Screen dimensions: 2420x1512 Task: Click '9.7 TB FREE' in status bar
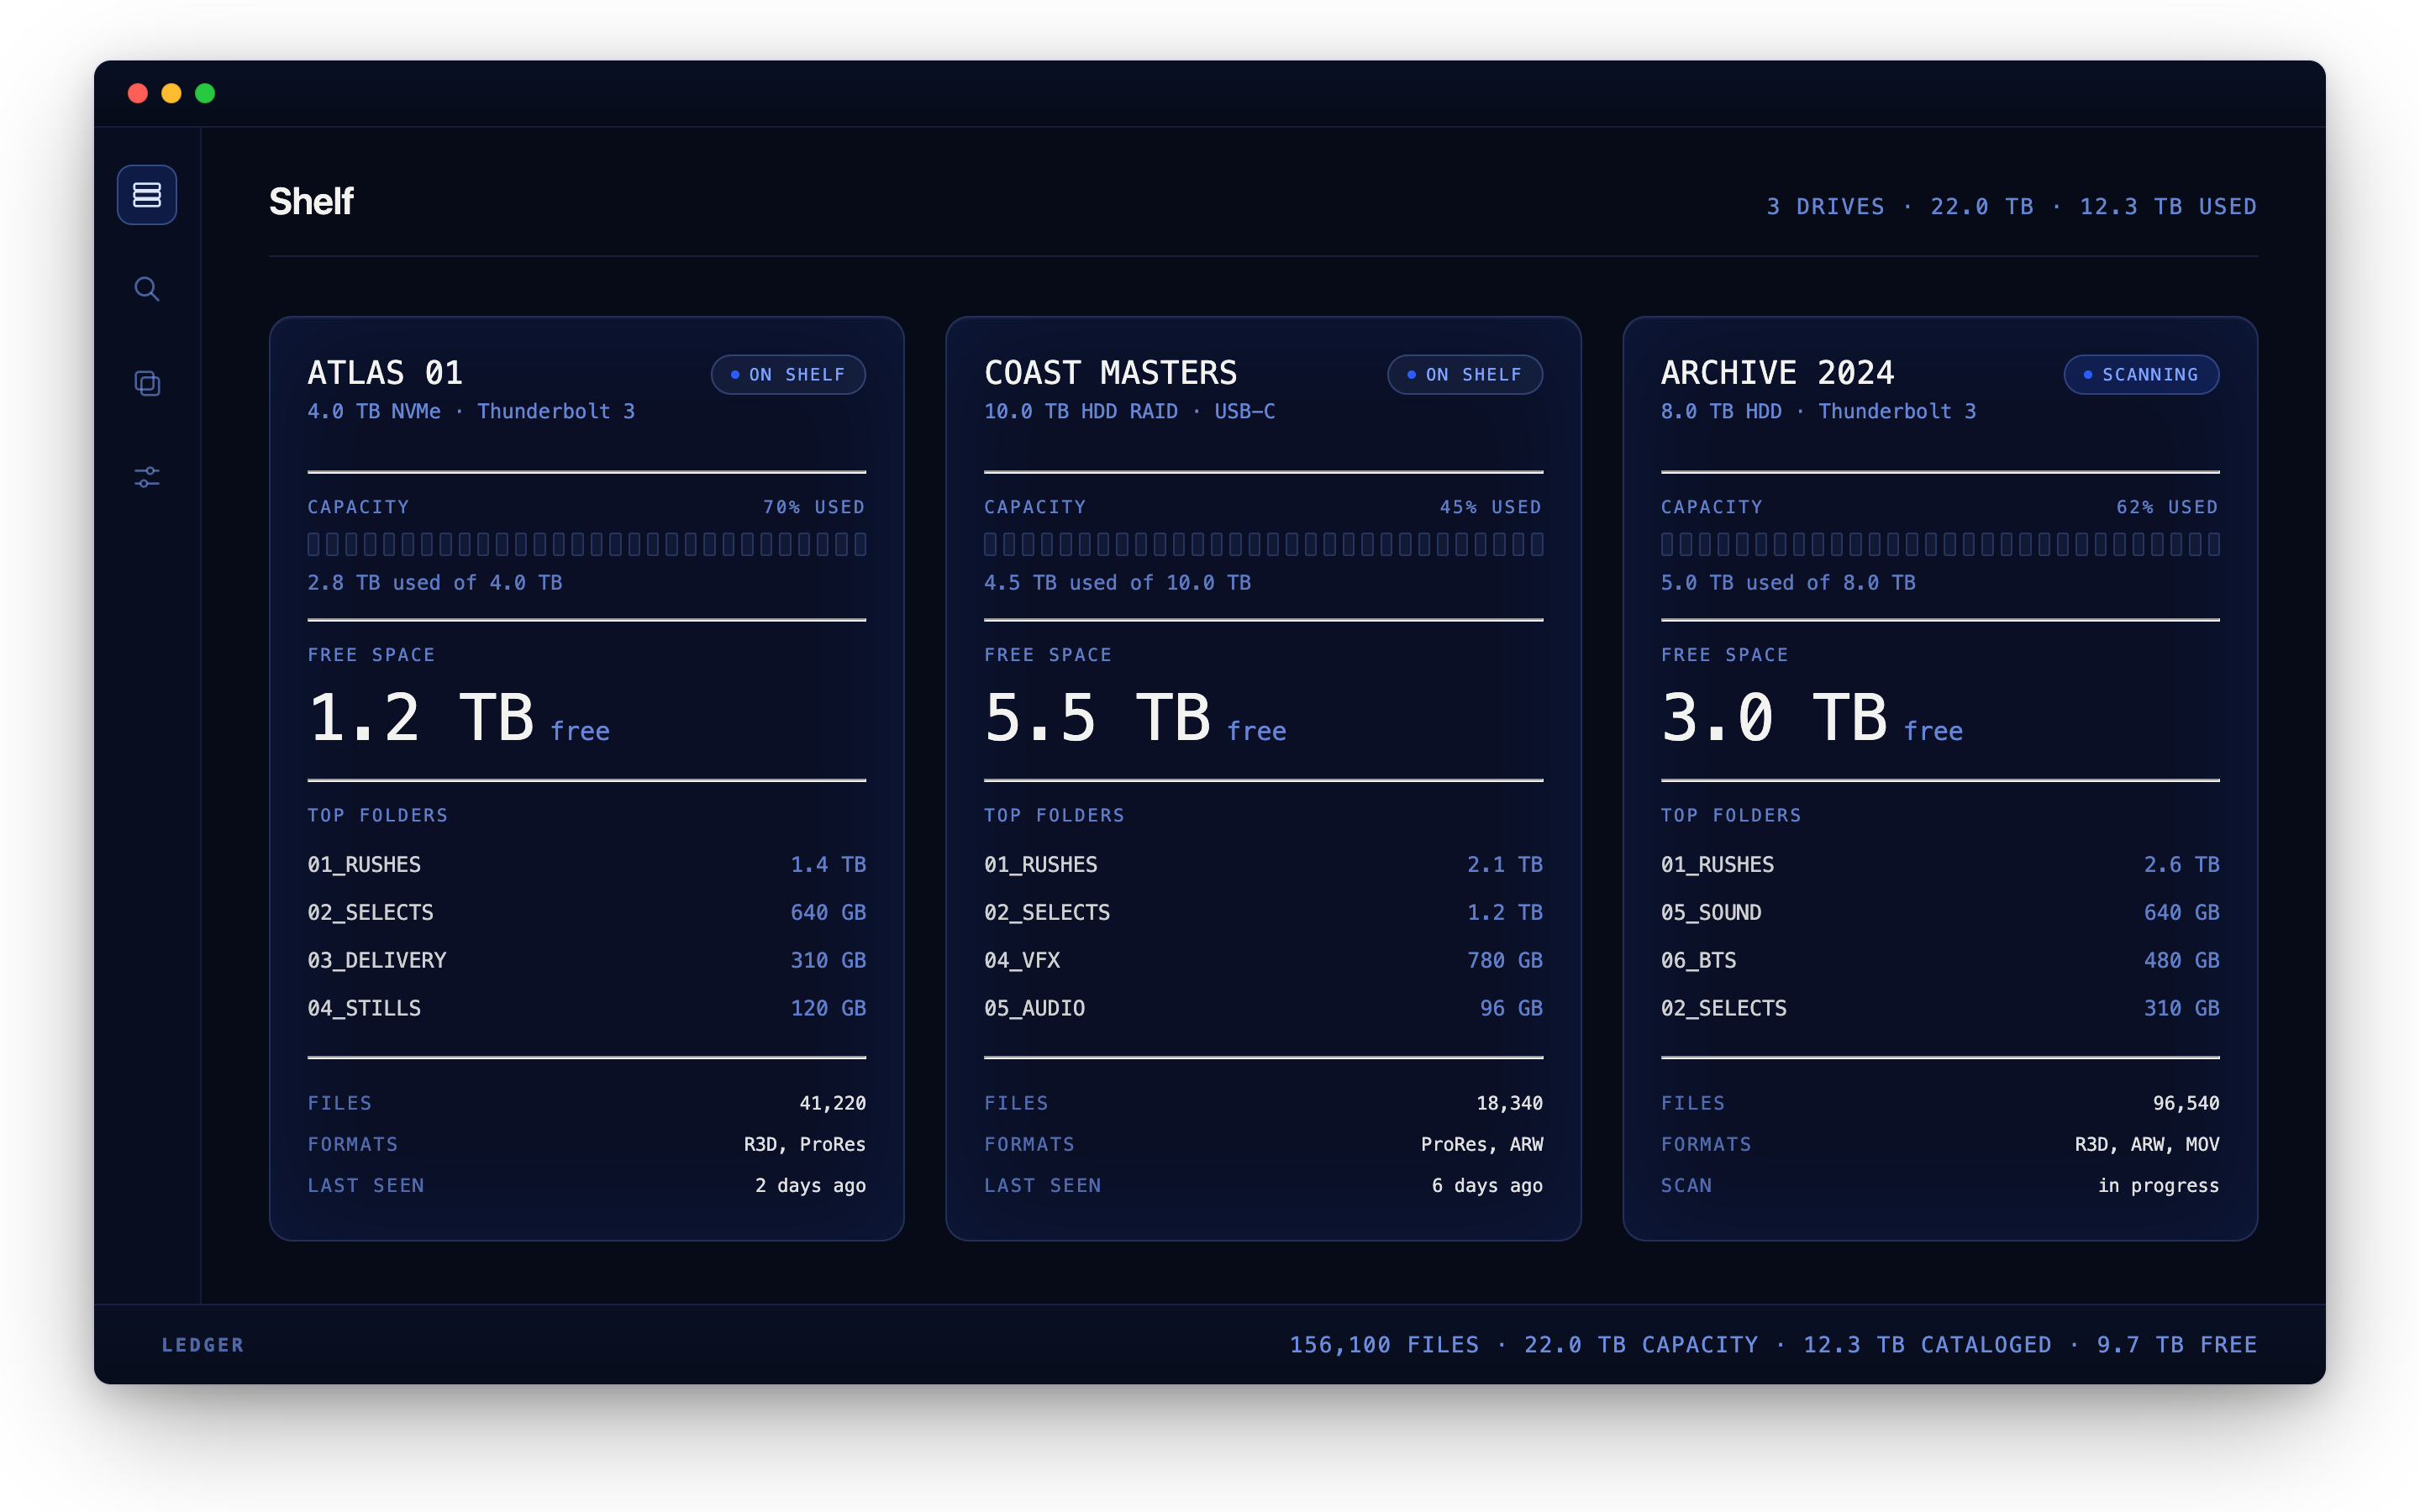click(x=2177, y=1345)
